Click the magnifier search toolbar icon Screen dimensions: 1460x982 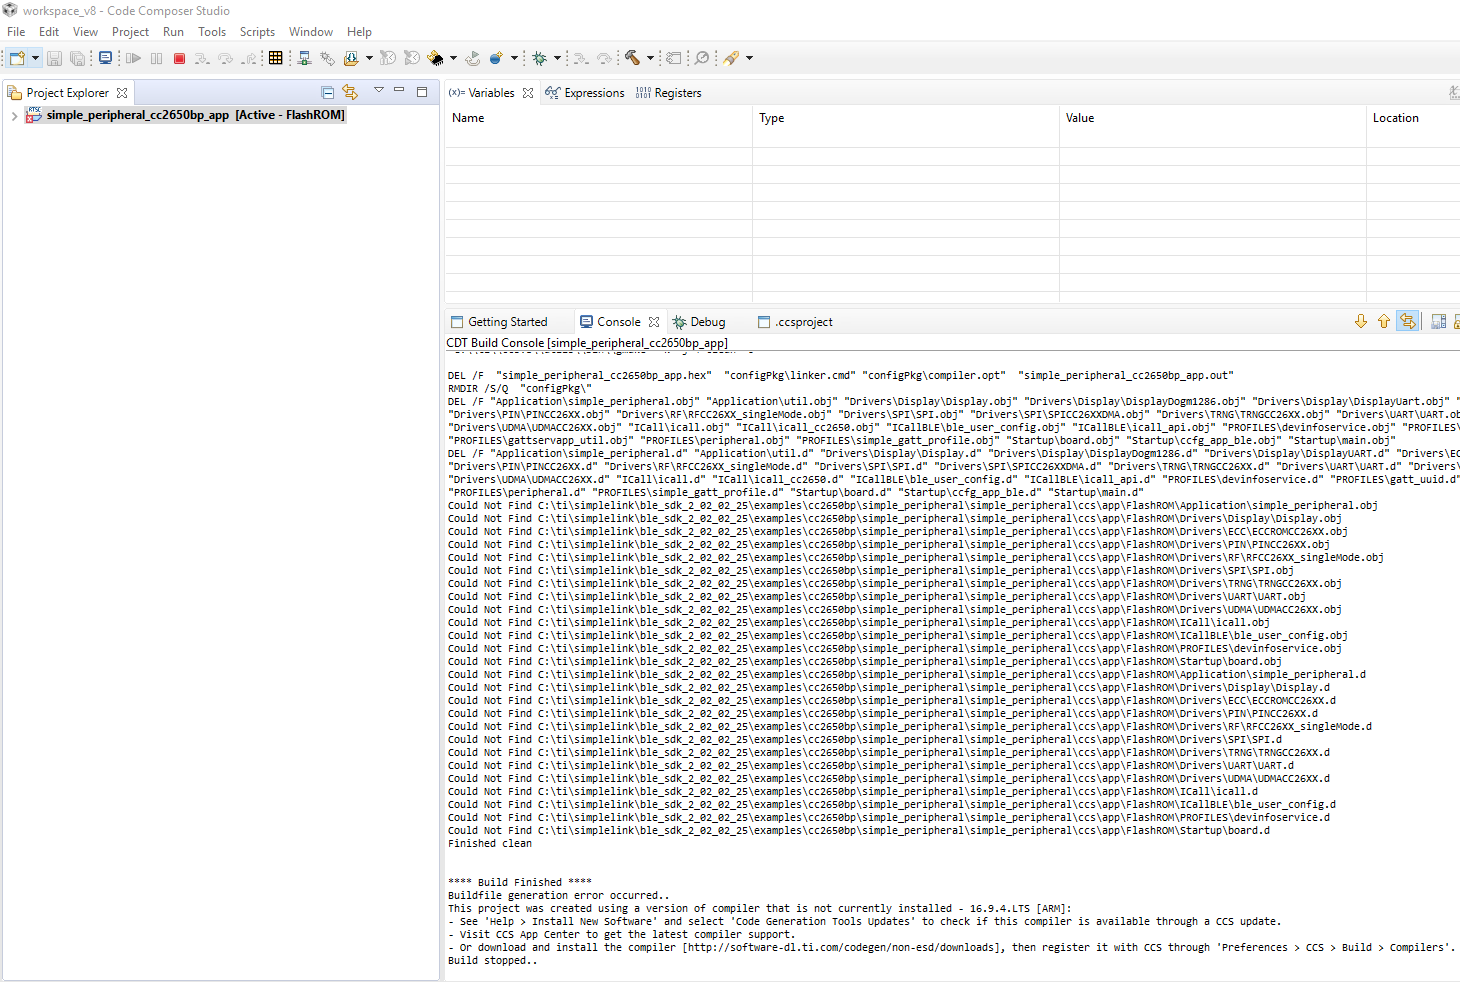click(702, 58)
